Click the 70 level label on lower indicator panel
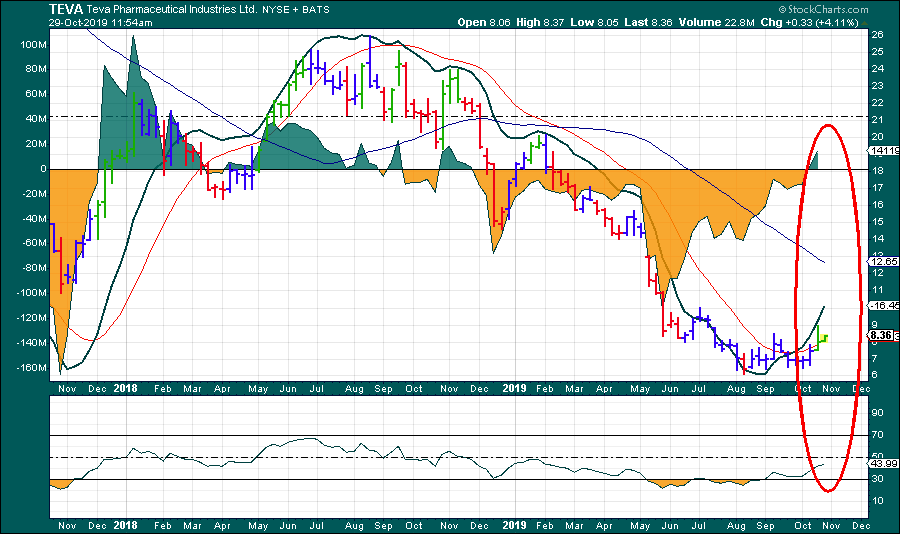The height and width of the screenshot is (534, 900). click(x=876, y=434)
